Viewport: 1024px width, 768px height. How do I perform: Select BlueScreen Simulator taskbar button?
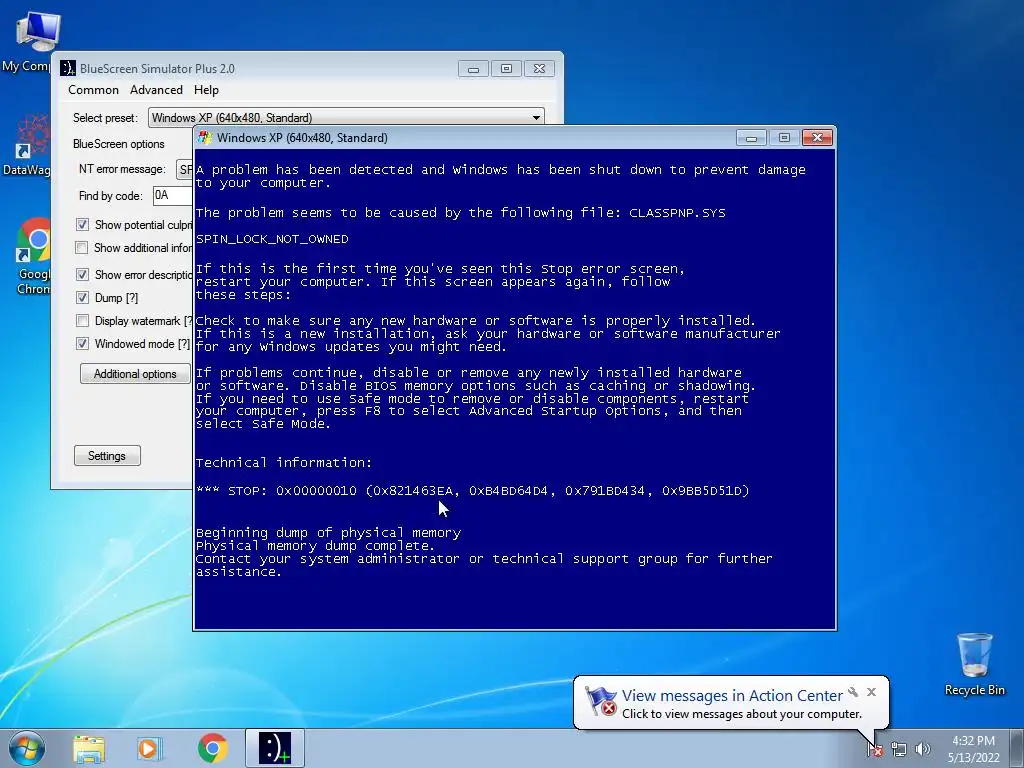tap(275, 748)
